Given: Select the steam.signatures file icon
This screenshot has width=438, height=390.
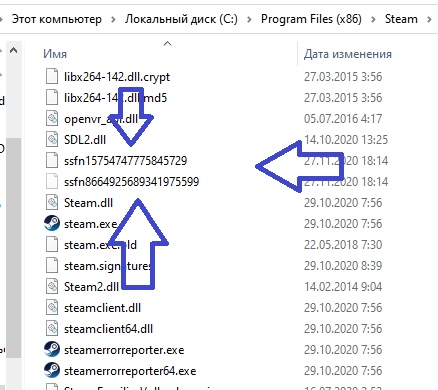Looking at the screenshot, I should point(52,266).
